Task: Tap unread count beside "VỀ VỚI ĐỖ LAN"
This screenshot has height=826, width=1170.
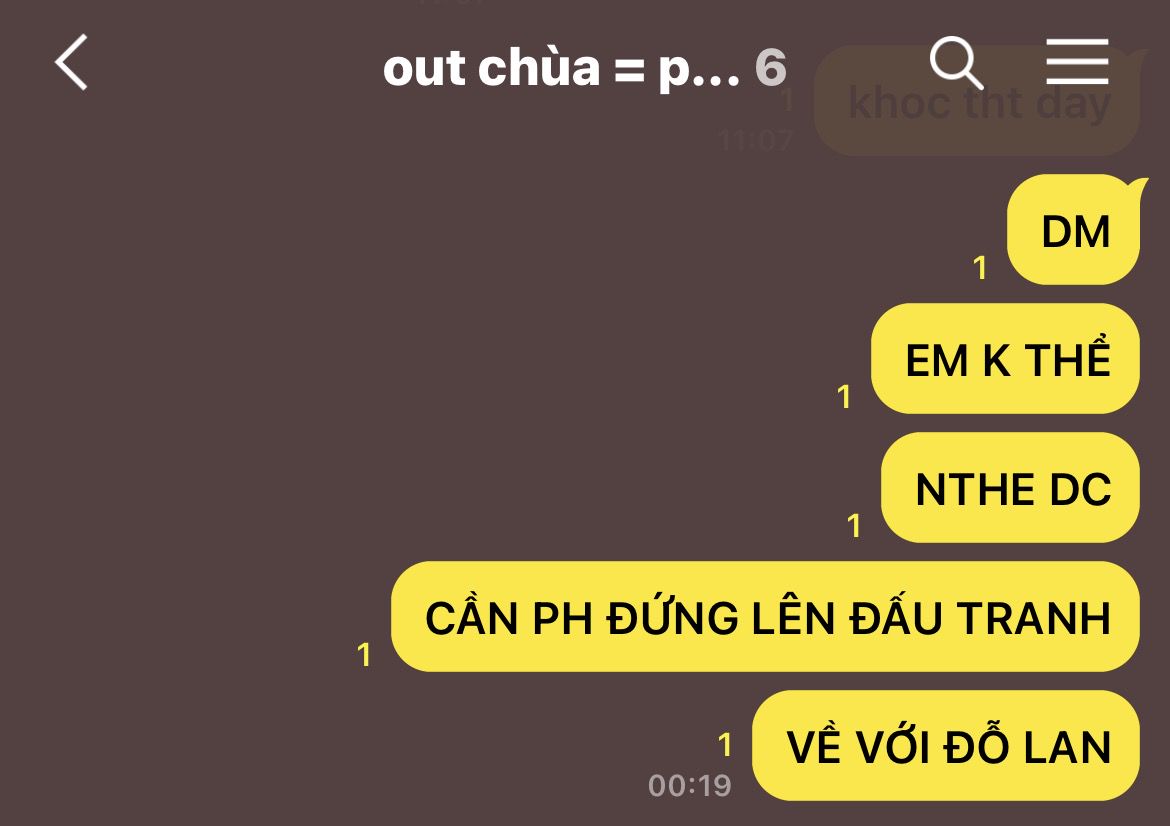Action: pyautogui.click(x=725, y=745)
